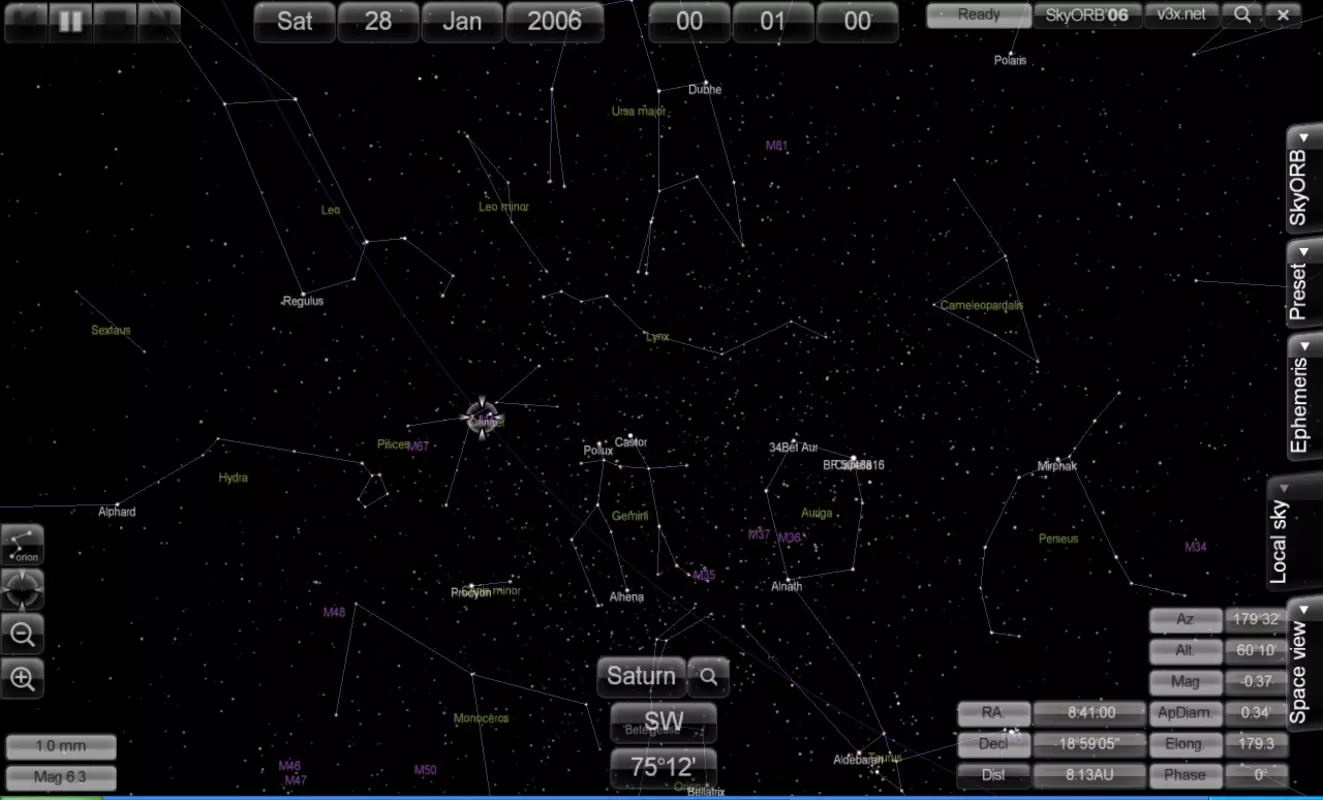Viewport: 1323px width, 800px height.
Task: Pause the sky time animation
Action: tap(70, 22)
